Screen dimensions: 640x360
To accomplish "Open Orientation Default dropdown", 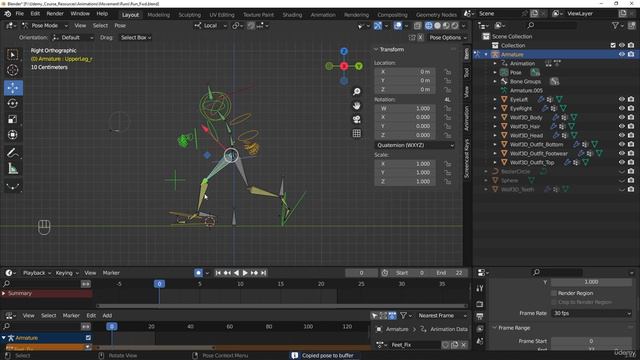I will pyautogui.click(x=73, y=38).
